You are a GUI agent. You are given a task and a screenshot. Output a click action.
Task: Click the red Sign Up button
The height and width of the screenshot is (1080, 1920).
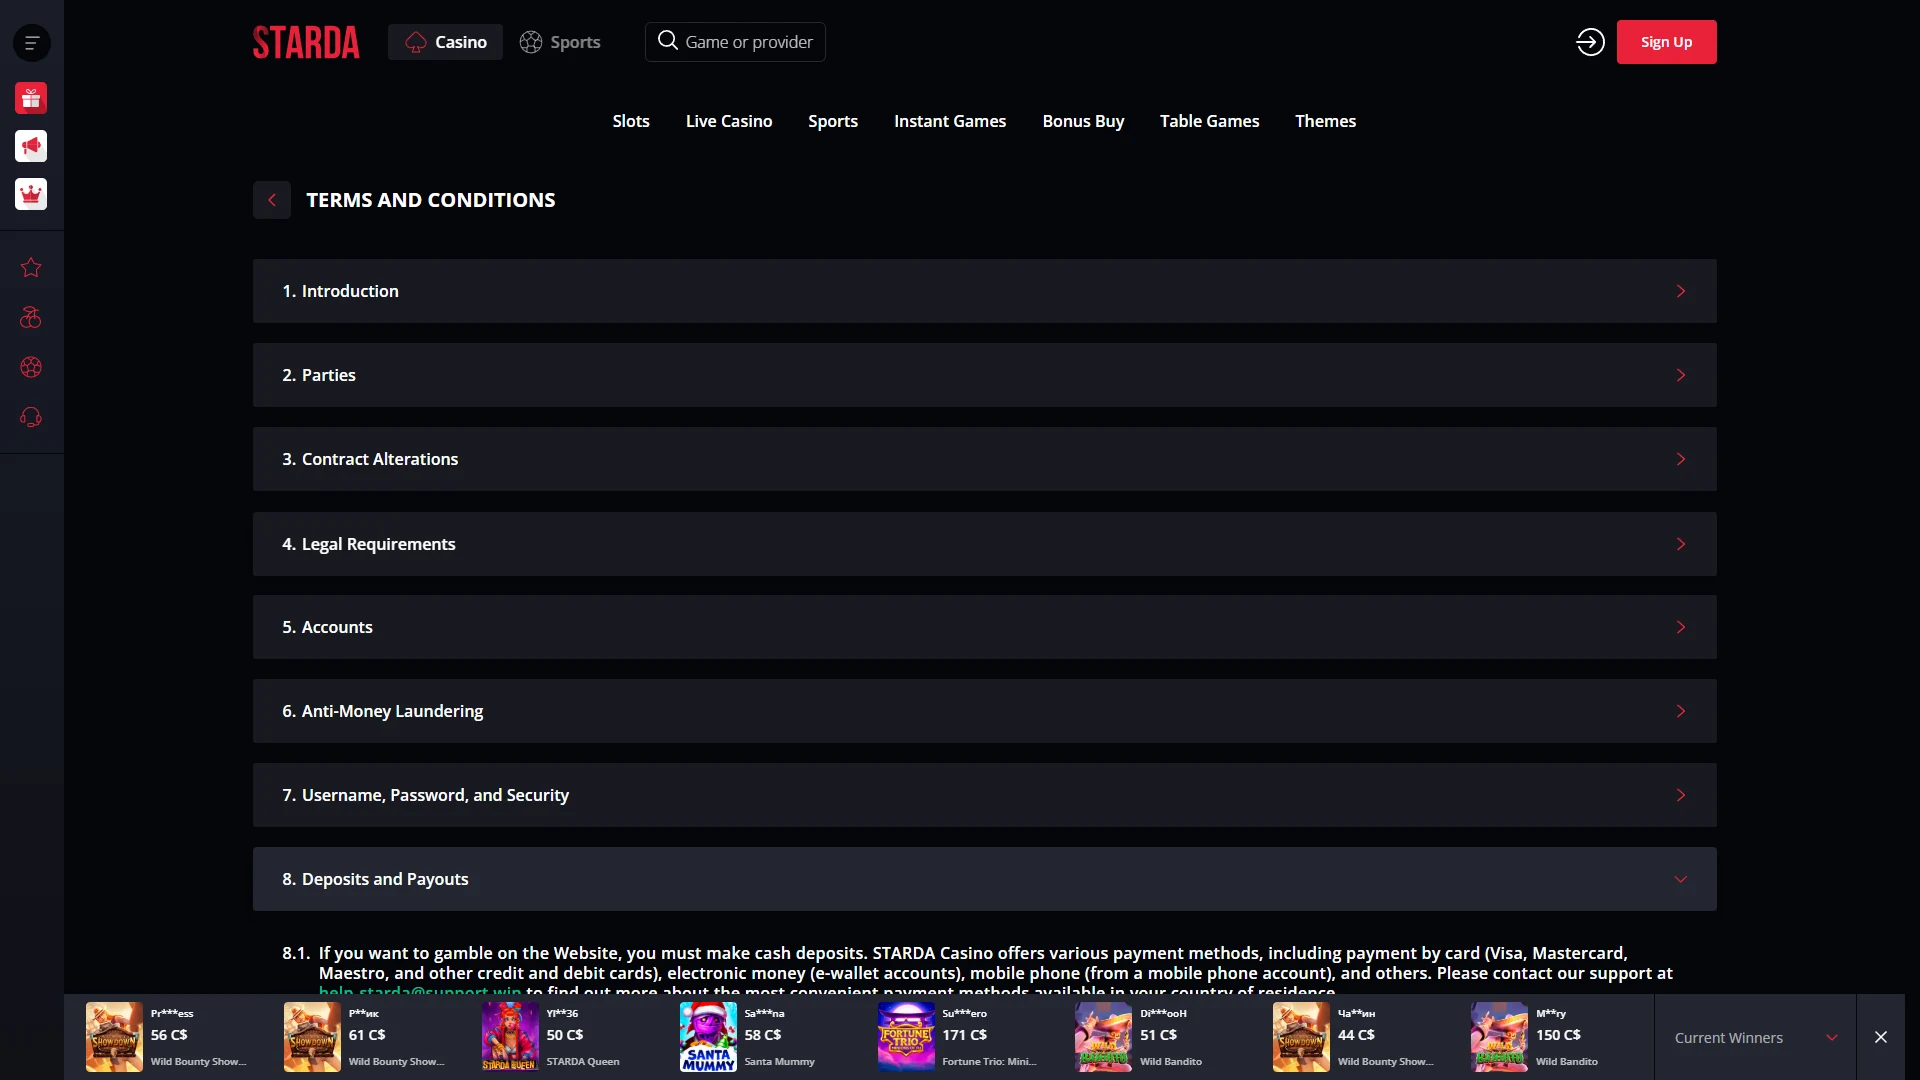1666,42
